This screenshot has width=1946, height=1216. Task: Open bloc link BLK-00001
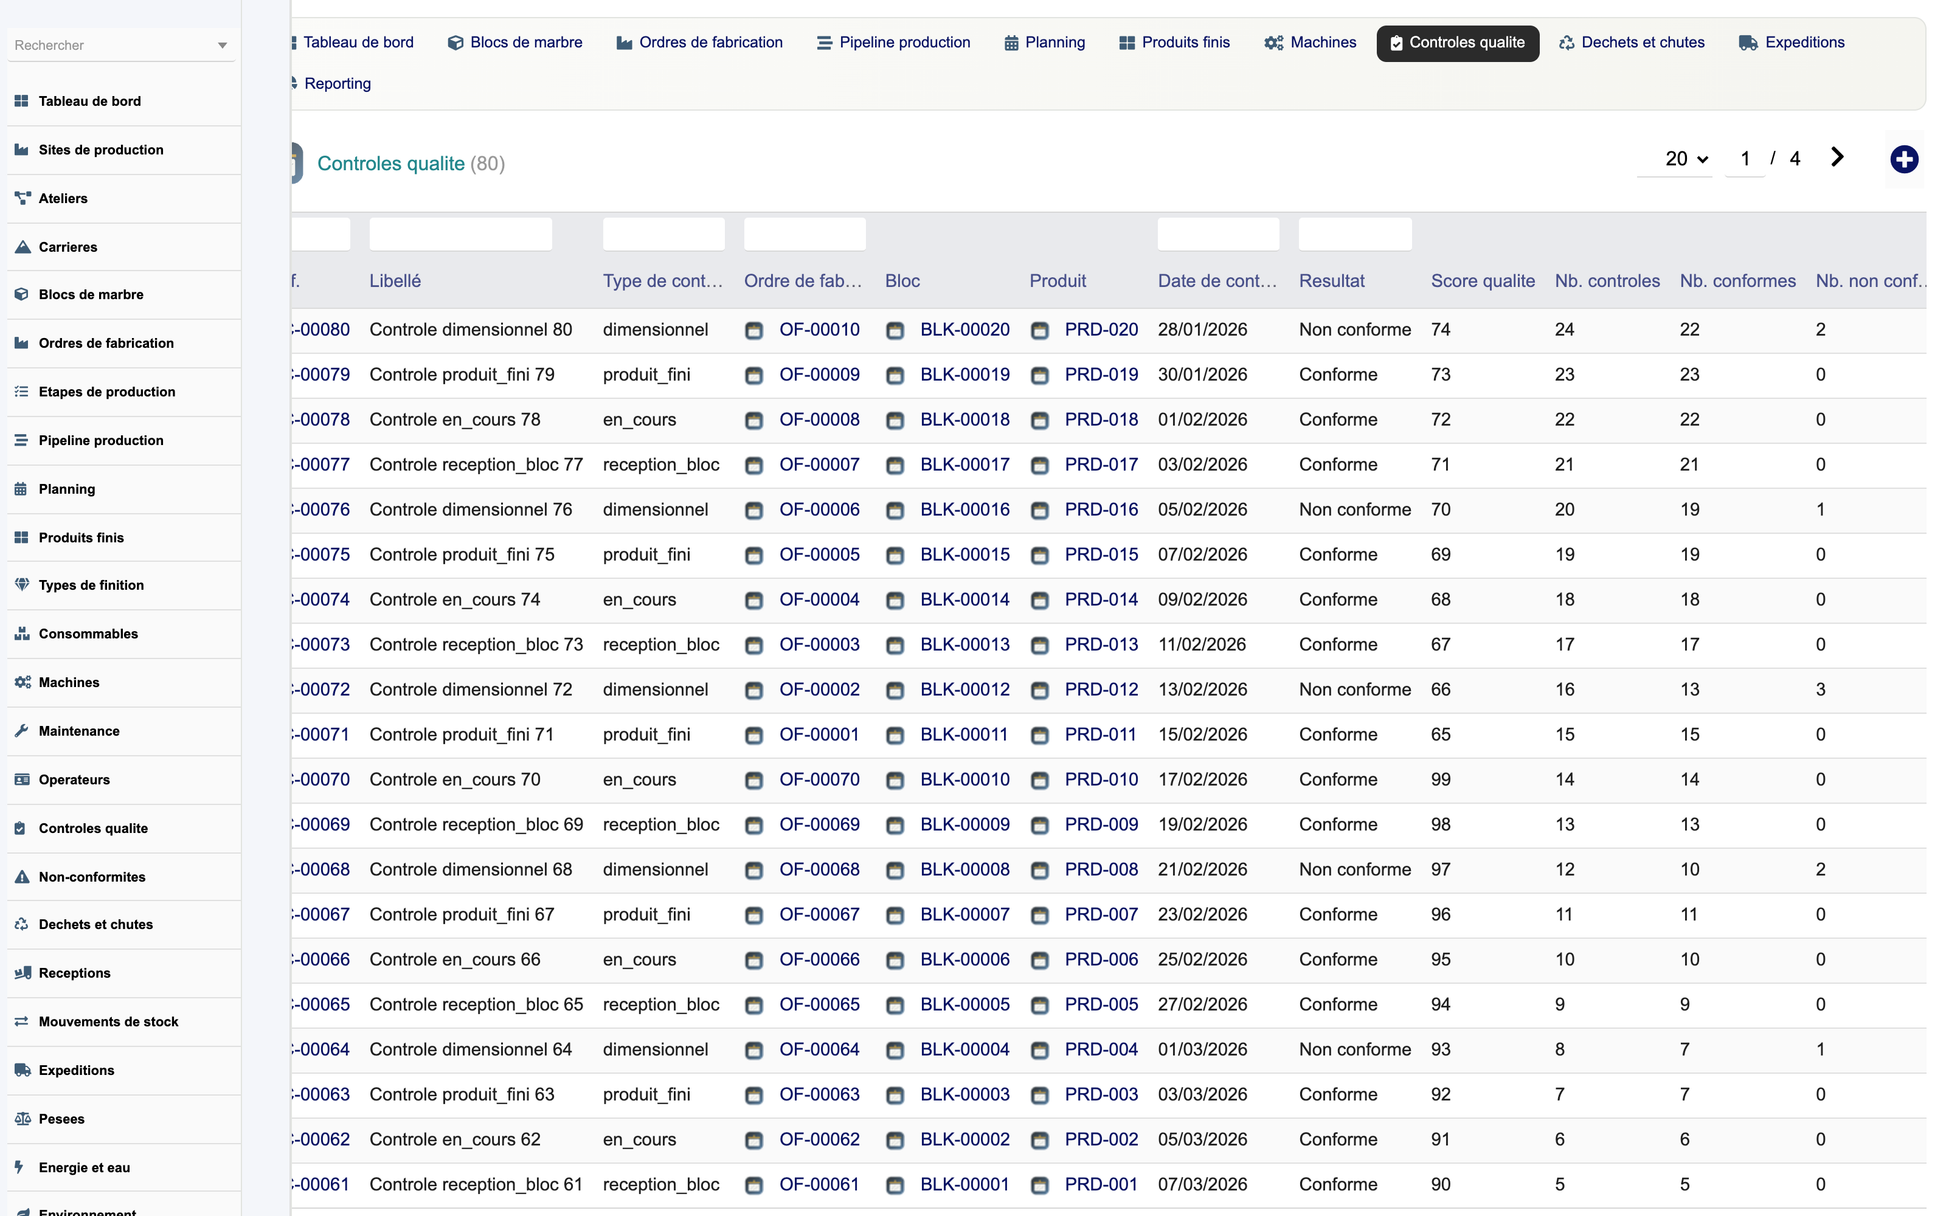click(x=964, y=1185)
